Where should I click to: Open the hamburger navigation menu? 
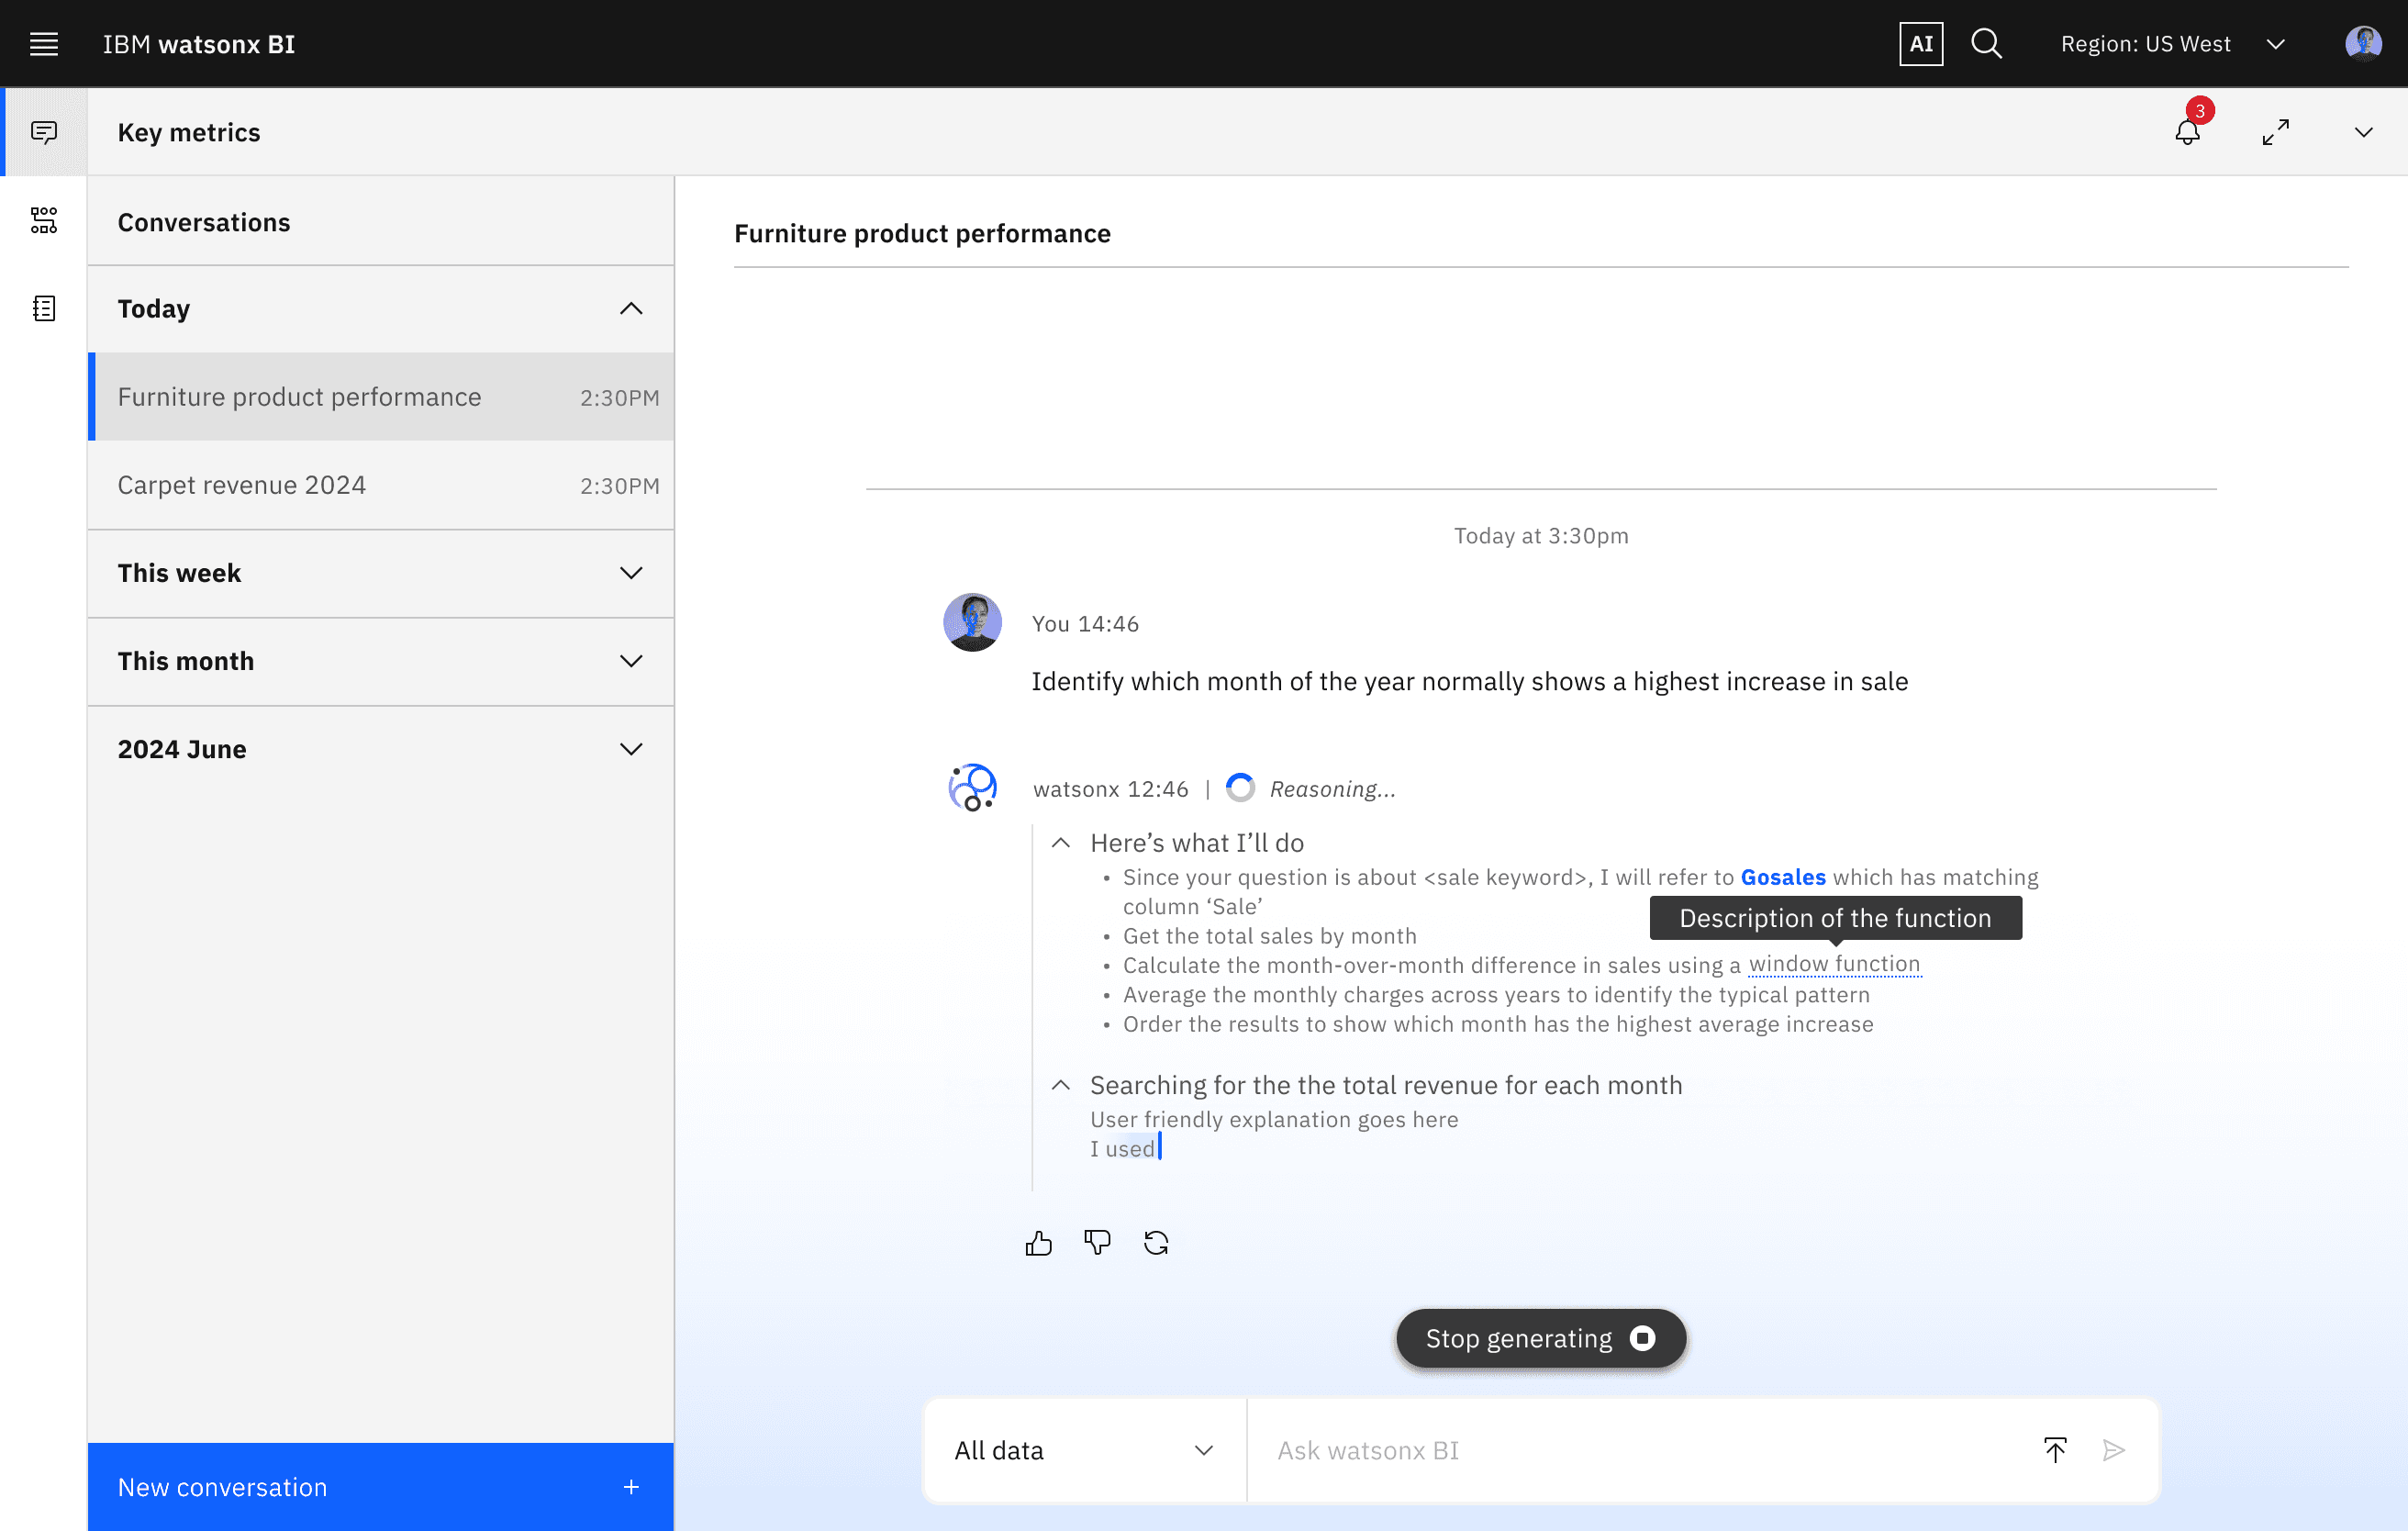(44, 44)
